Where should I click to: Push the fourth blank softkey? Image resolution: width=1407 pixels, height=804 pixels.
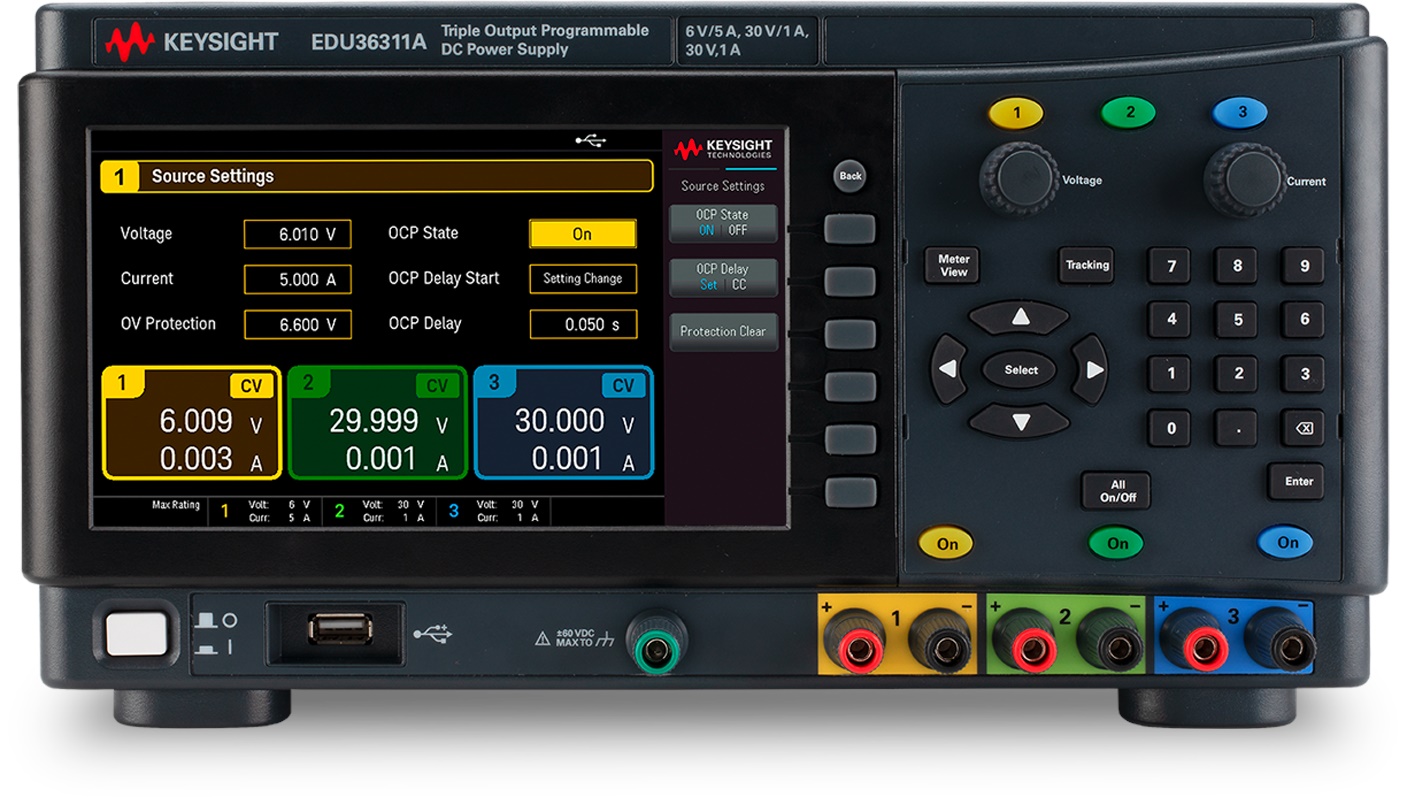tap(850, 386)
